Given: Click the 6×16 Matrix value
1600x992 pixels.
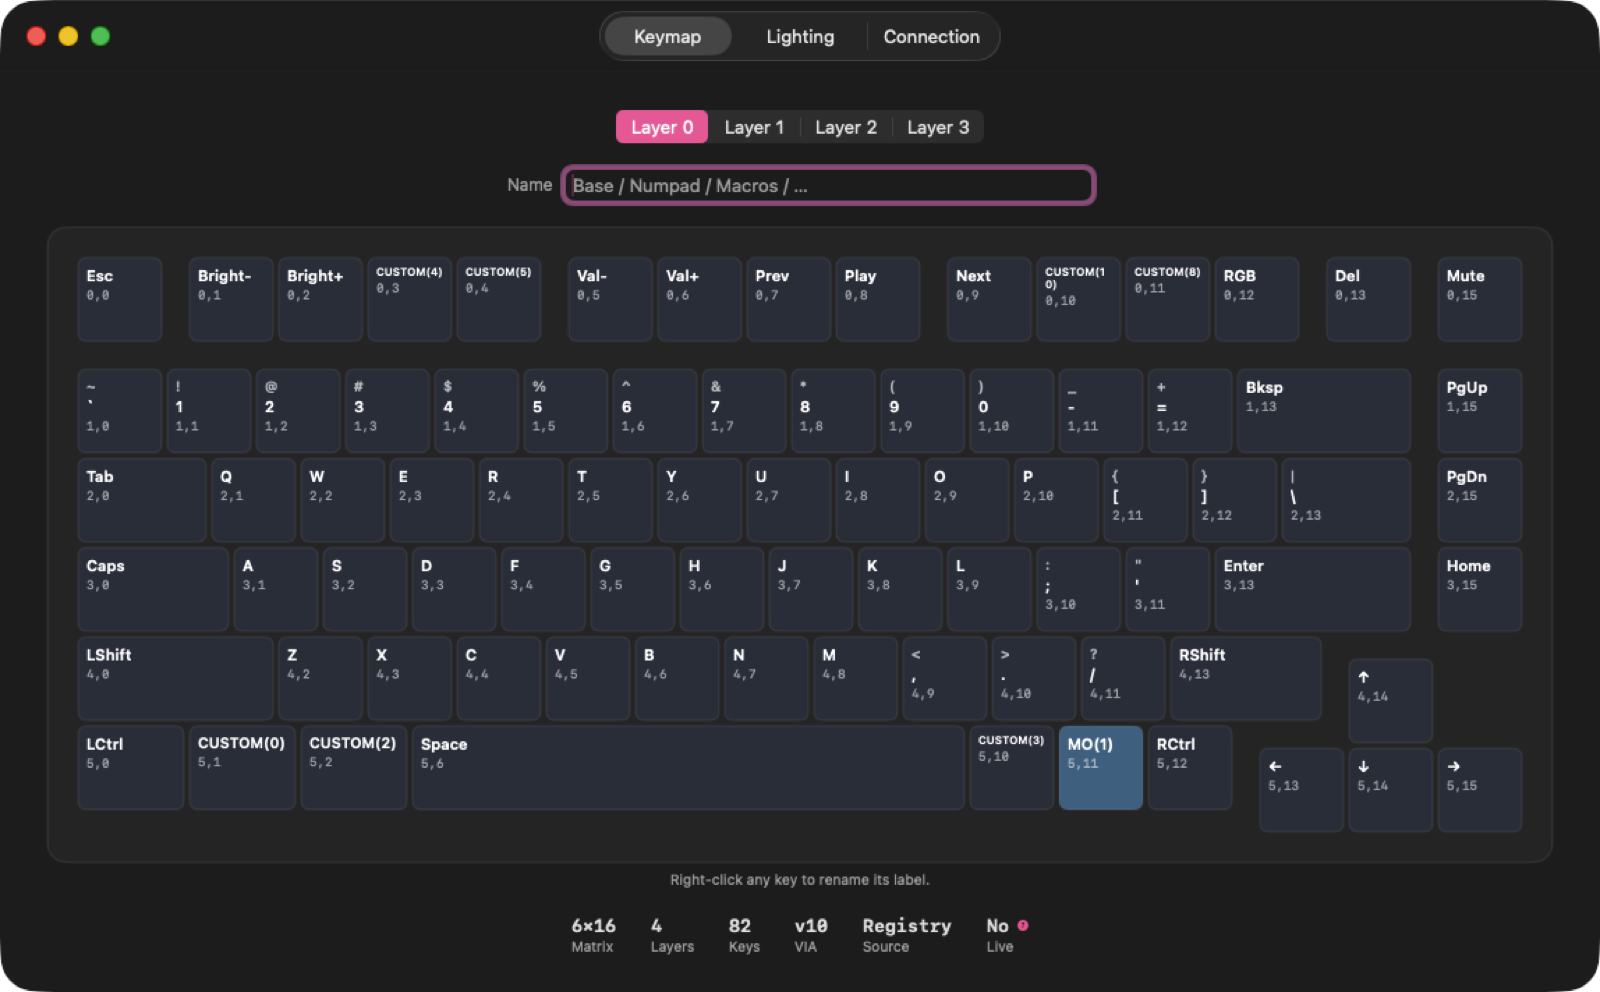Looking at the screenshot, I should pyautogui.click(x=593, y=926).
